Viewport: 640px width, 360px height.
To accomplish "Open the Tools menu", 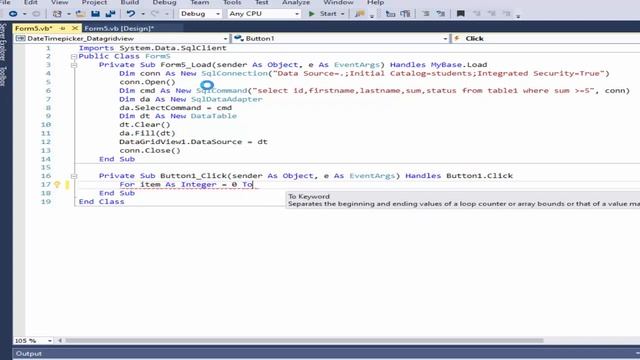I will tap(232, 2).
